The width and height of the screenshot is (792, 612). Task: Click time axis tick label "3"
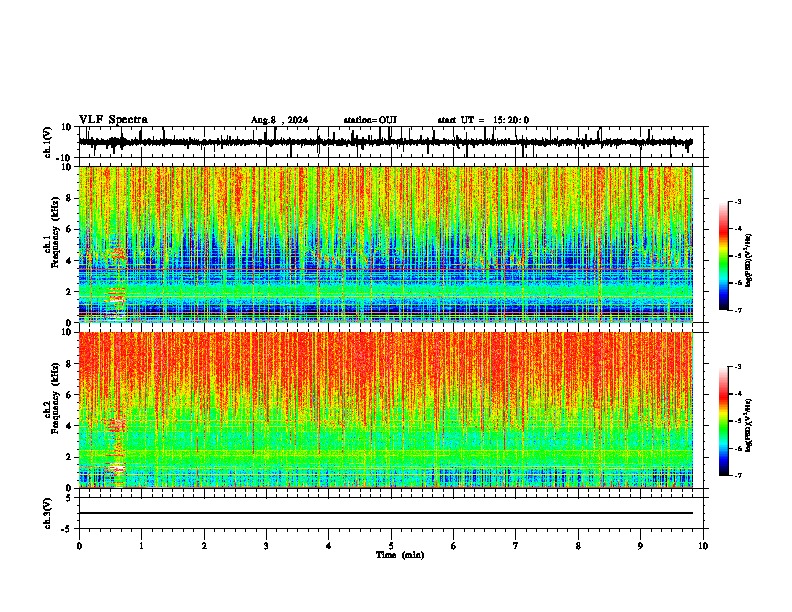click(x=267, y=546)
